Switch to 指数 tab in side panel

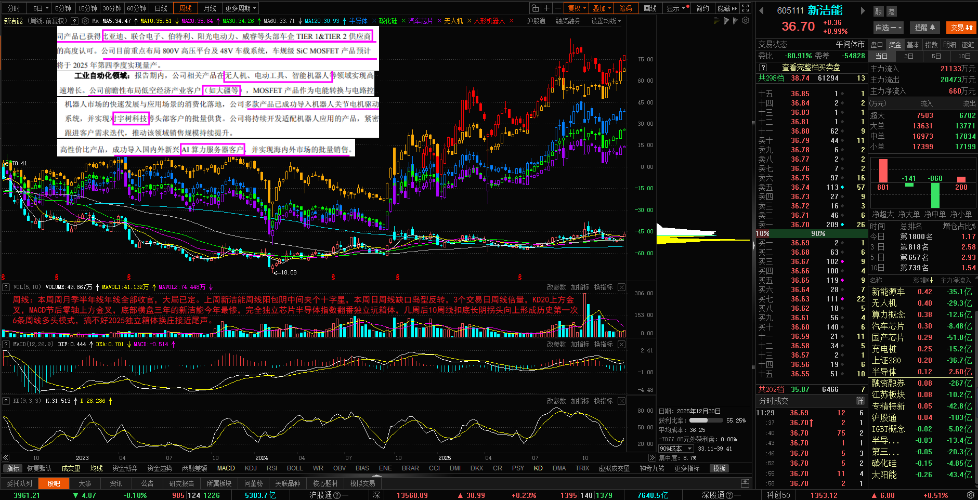[x=931, y=44]
